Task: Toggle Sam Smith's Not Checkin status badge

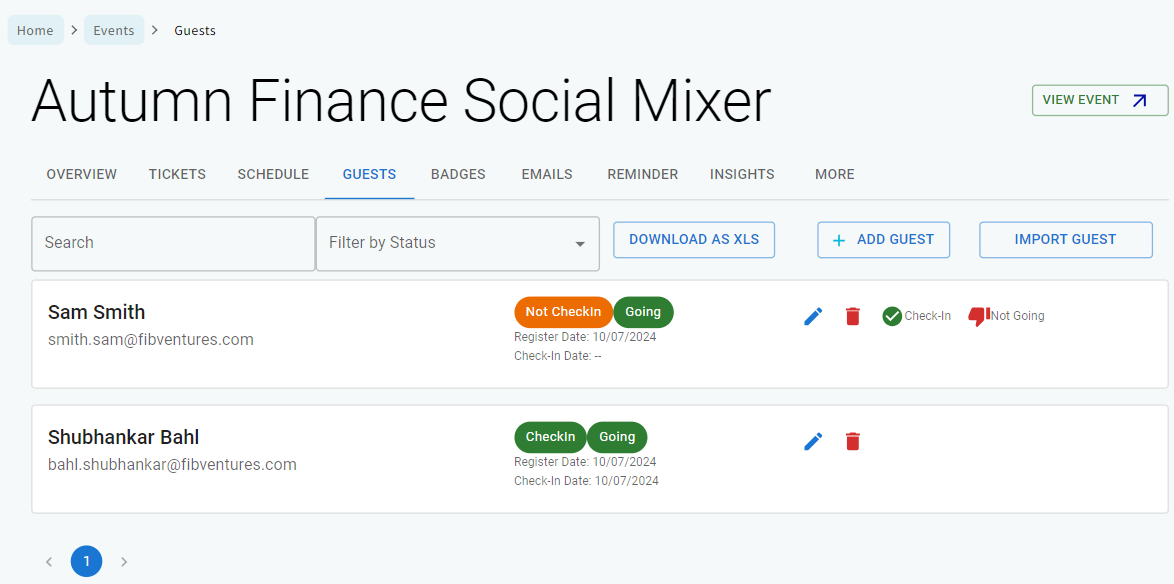Action: tap(563, 311)
